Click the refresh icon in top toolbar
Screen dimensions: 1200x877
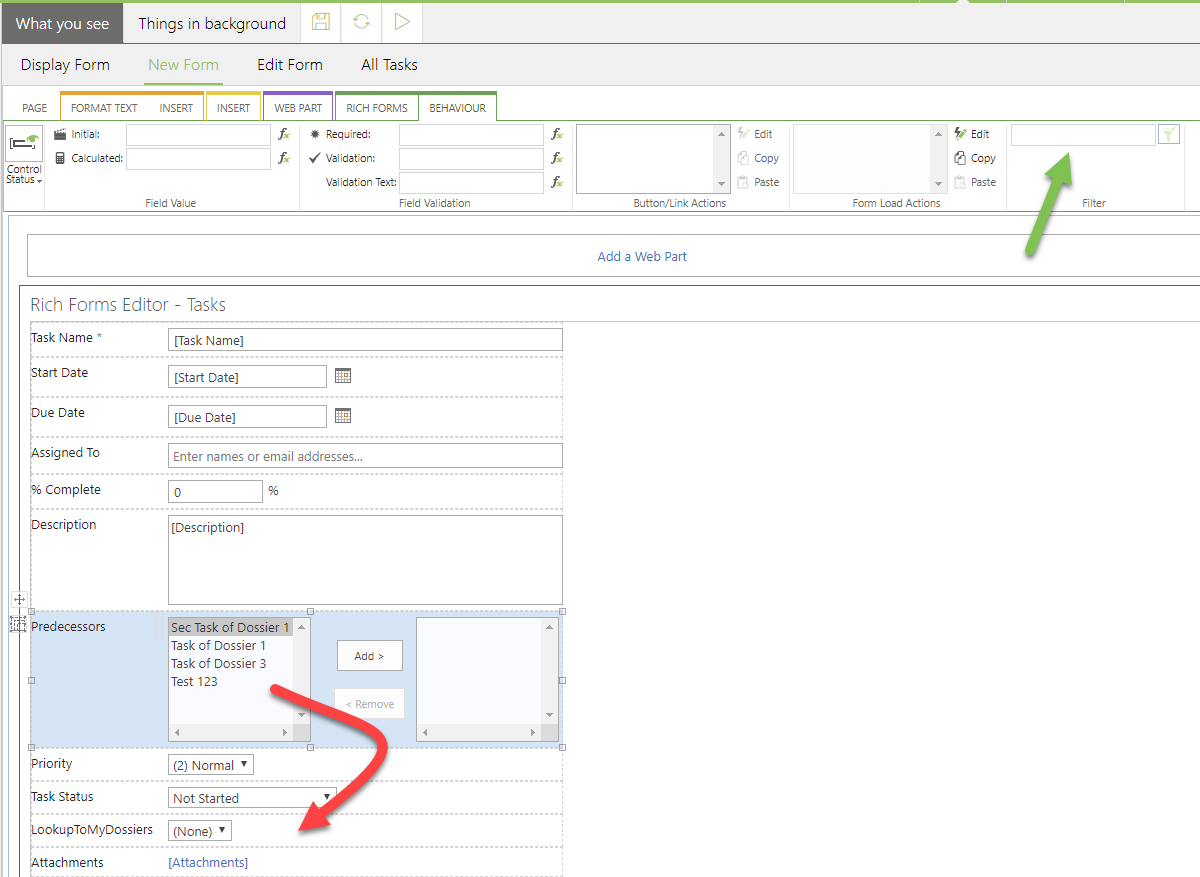(361, 22)
